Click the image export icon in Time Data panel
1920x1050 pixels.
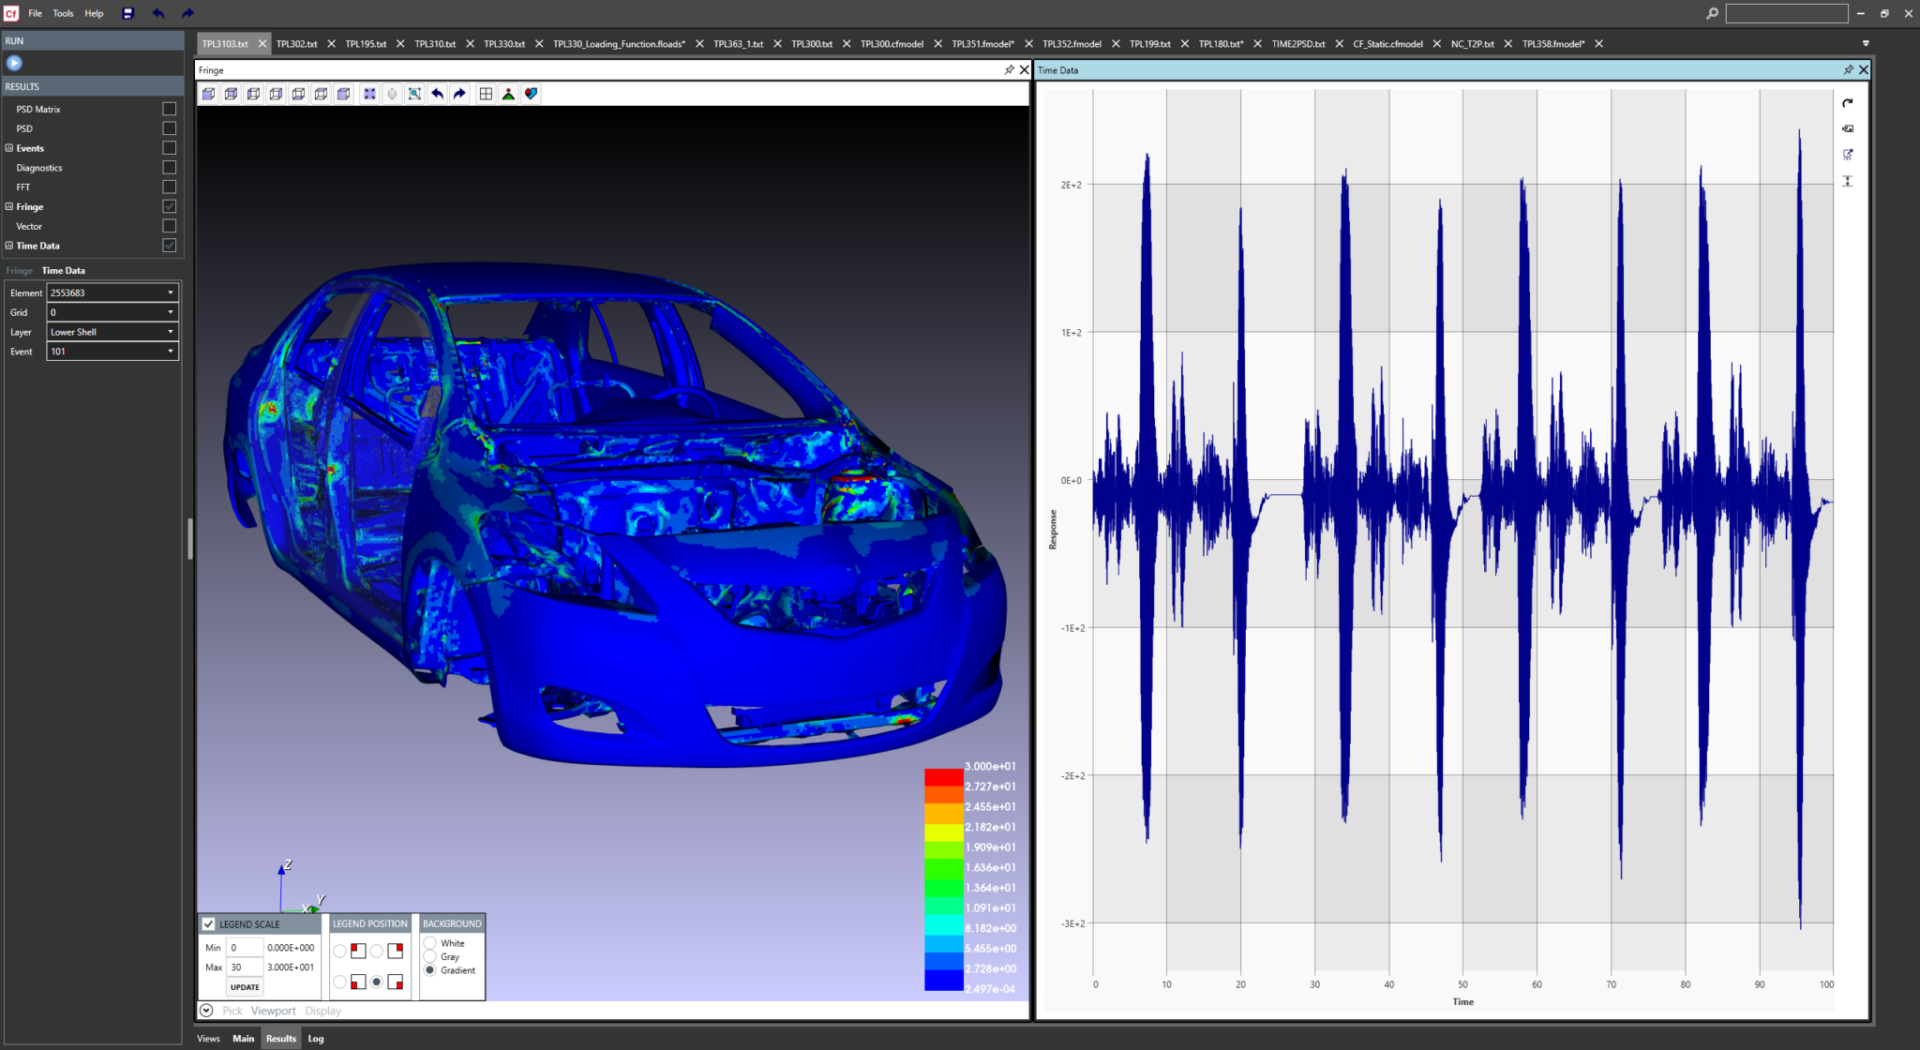coord(1848,129)
